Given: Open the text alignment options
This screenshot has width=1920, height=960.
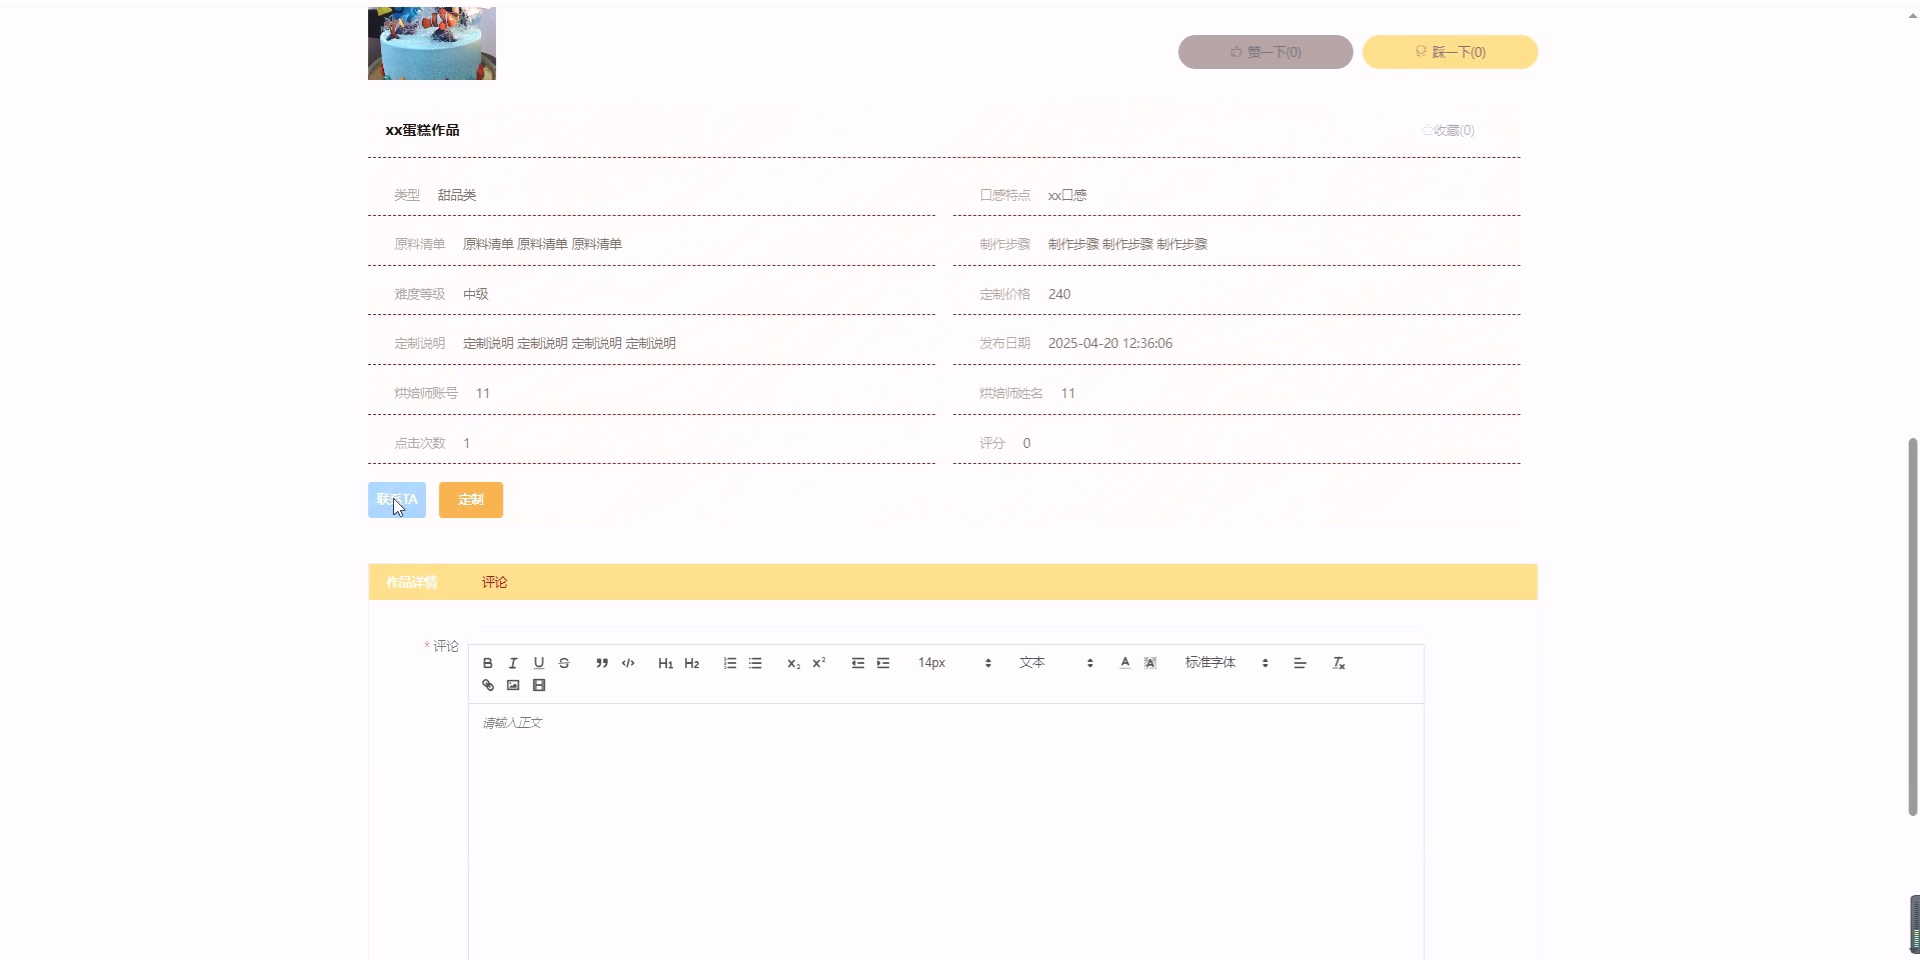Looking at the screenshot, I should click(1300, 663).
